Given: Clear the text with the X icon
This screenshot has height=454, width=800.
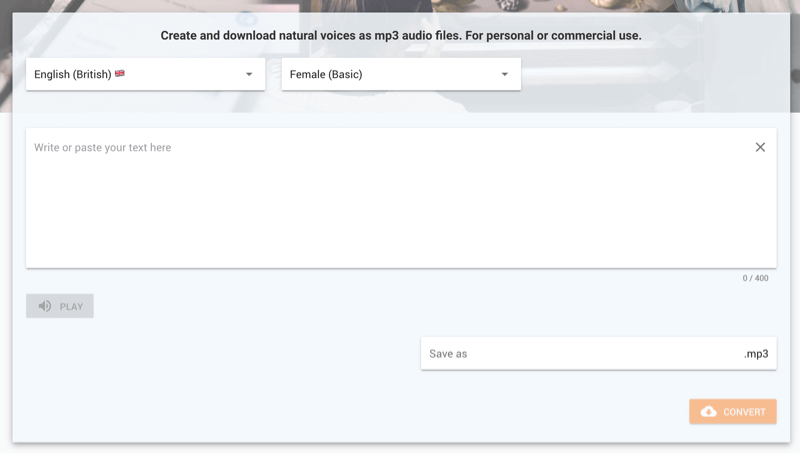Looking at the screenshot, I should (x=760, y=147).
